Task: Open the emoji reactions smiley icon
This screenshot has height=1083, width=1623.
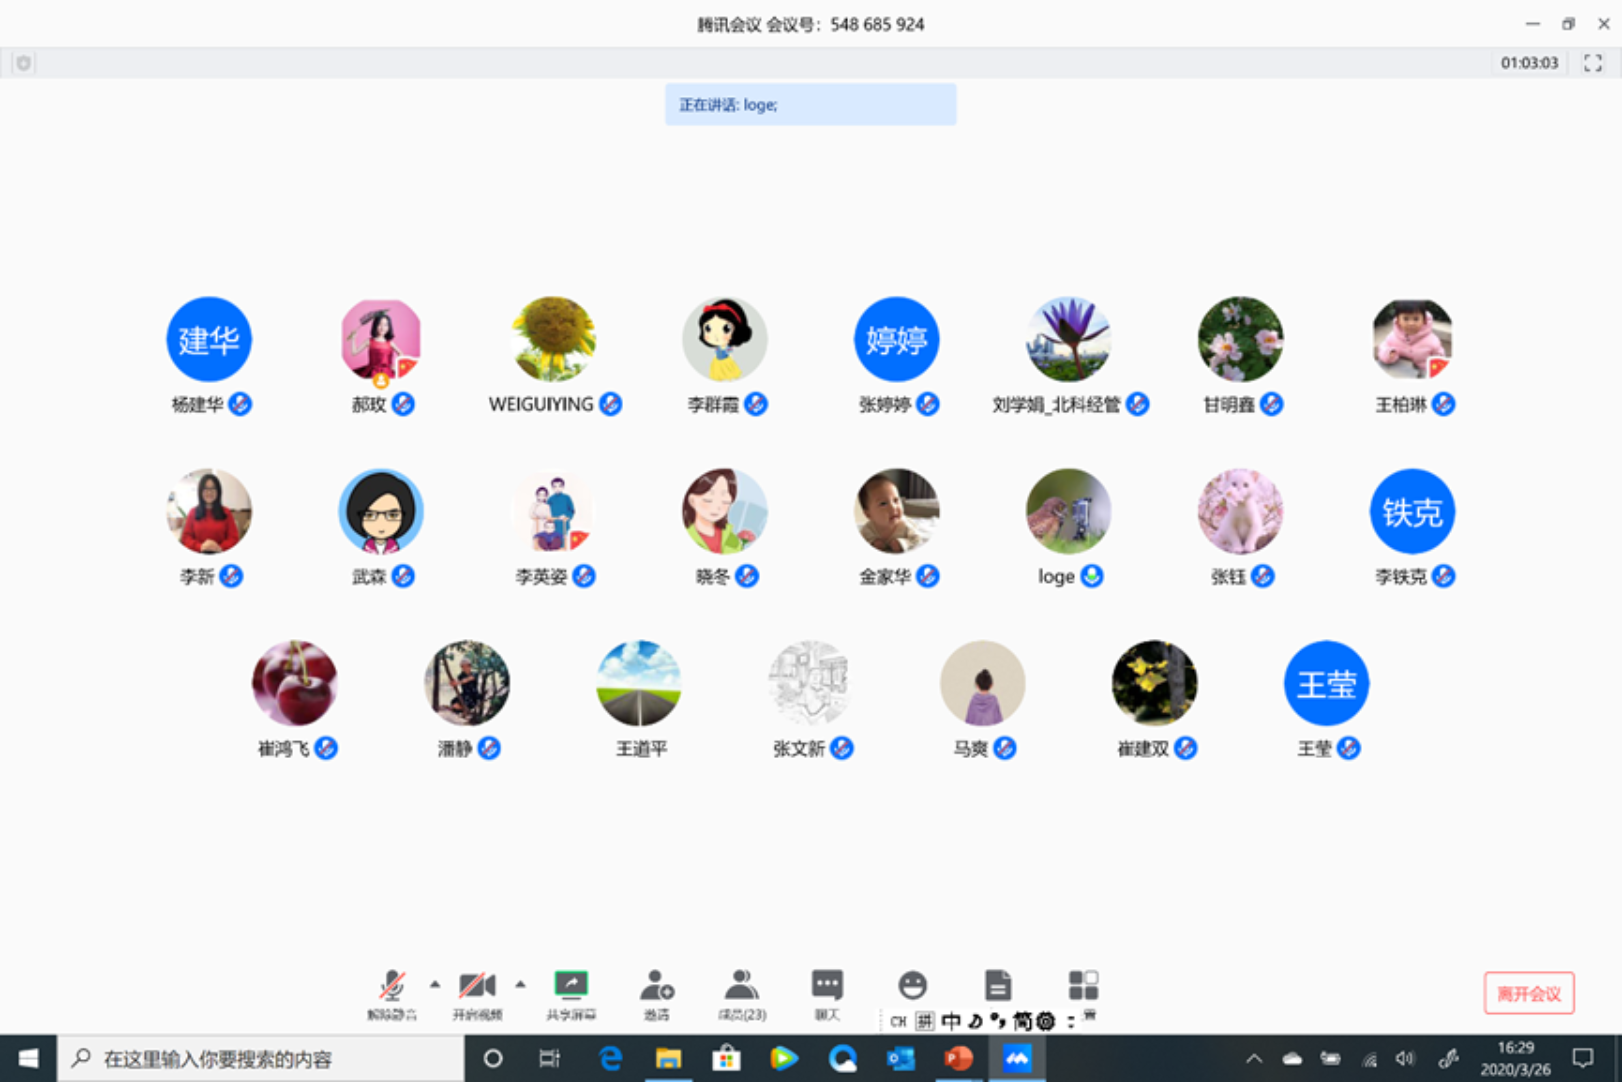Action: (912, 985)
